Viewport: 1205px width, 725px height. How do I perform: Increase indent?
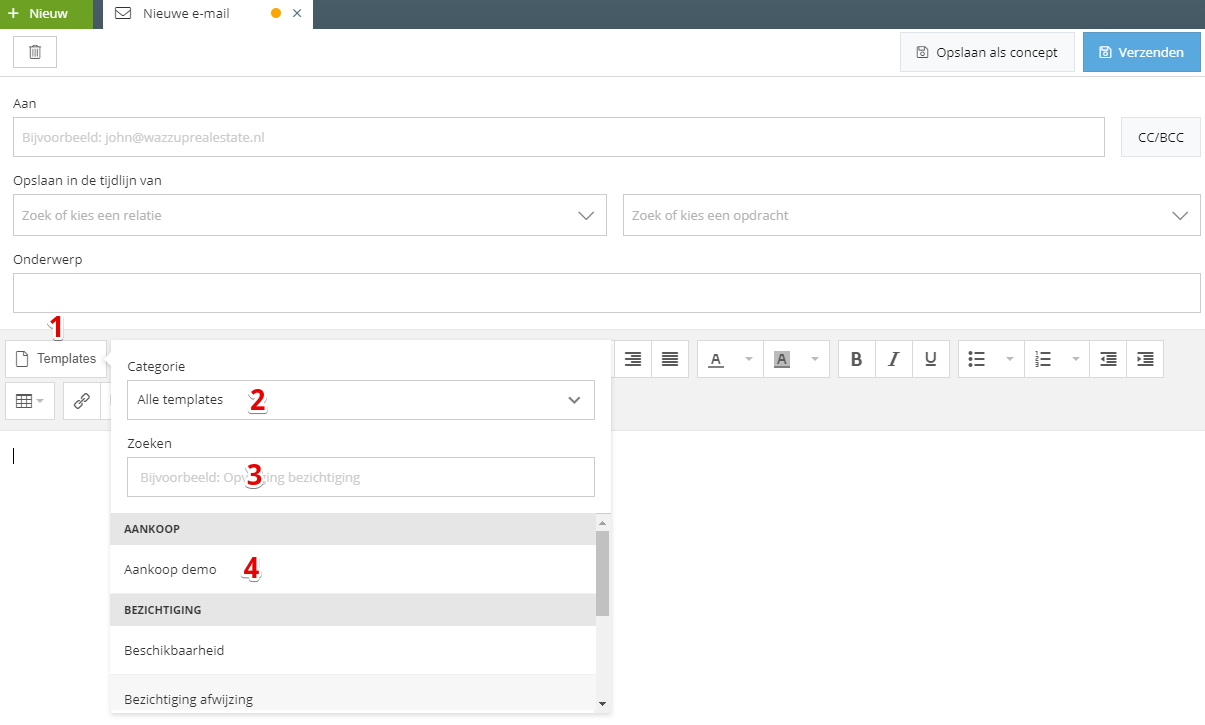click(1145, 359)
